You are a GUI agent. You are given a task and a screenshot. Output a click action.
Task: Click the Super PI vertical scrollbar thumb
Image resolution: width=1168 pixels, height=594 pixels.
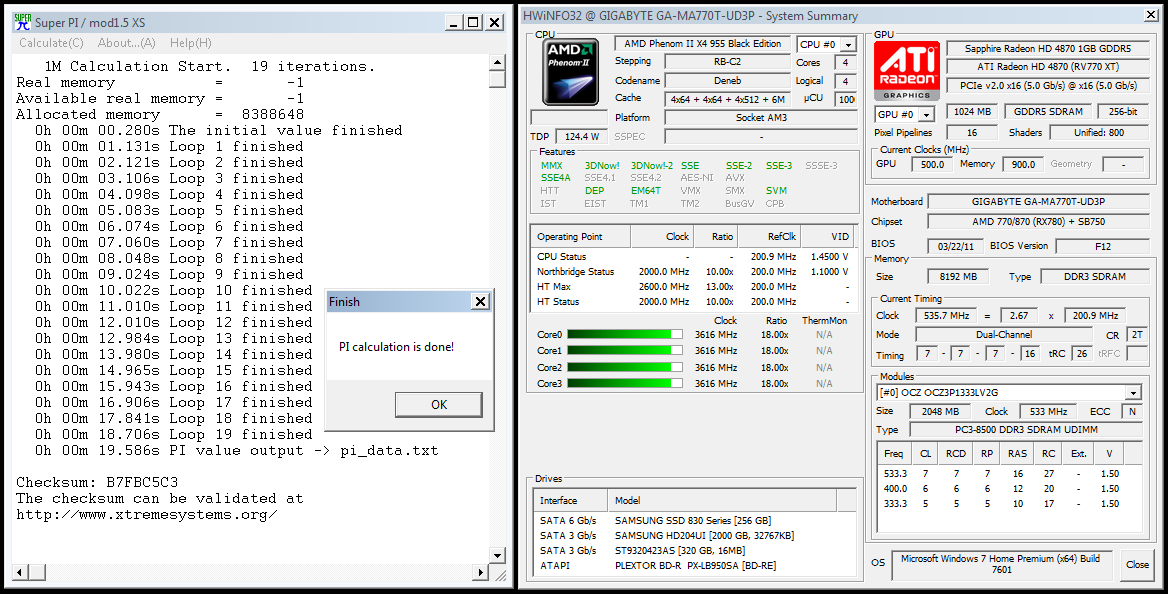point(498,79)
